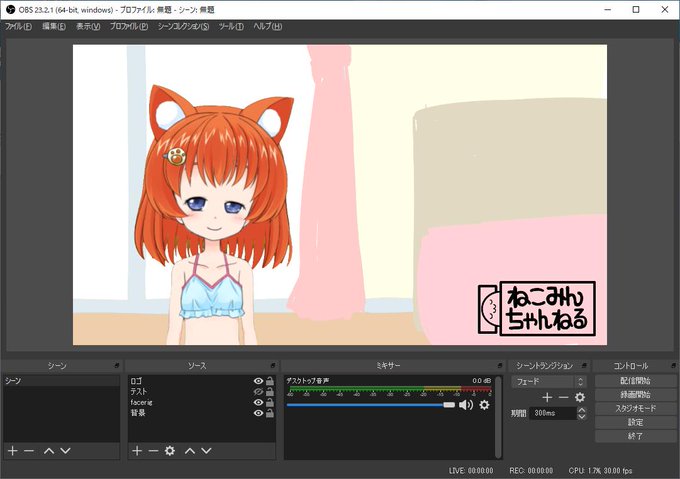
Task: Open the 編集(E) menu
Action: point(54,26)
